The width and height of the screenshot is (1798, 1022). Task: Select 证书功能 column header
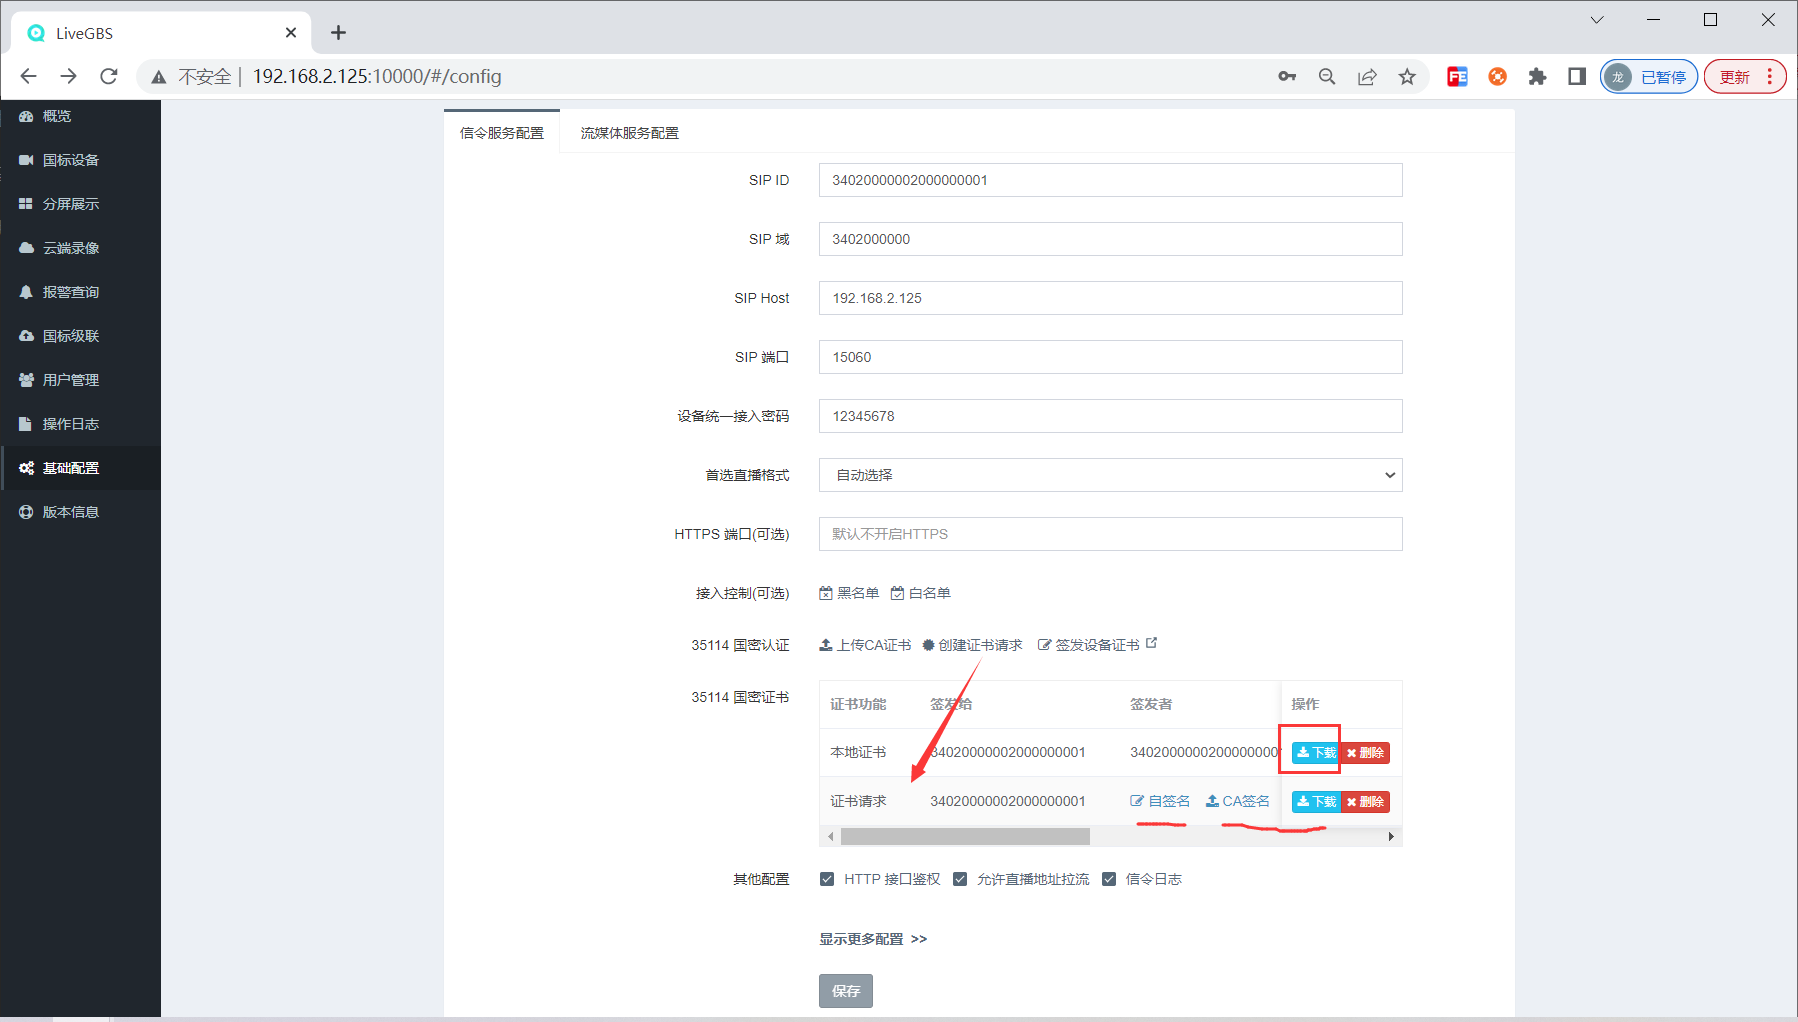tap(858, 704)
